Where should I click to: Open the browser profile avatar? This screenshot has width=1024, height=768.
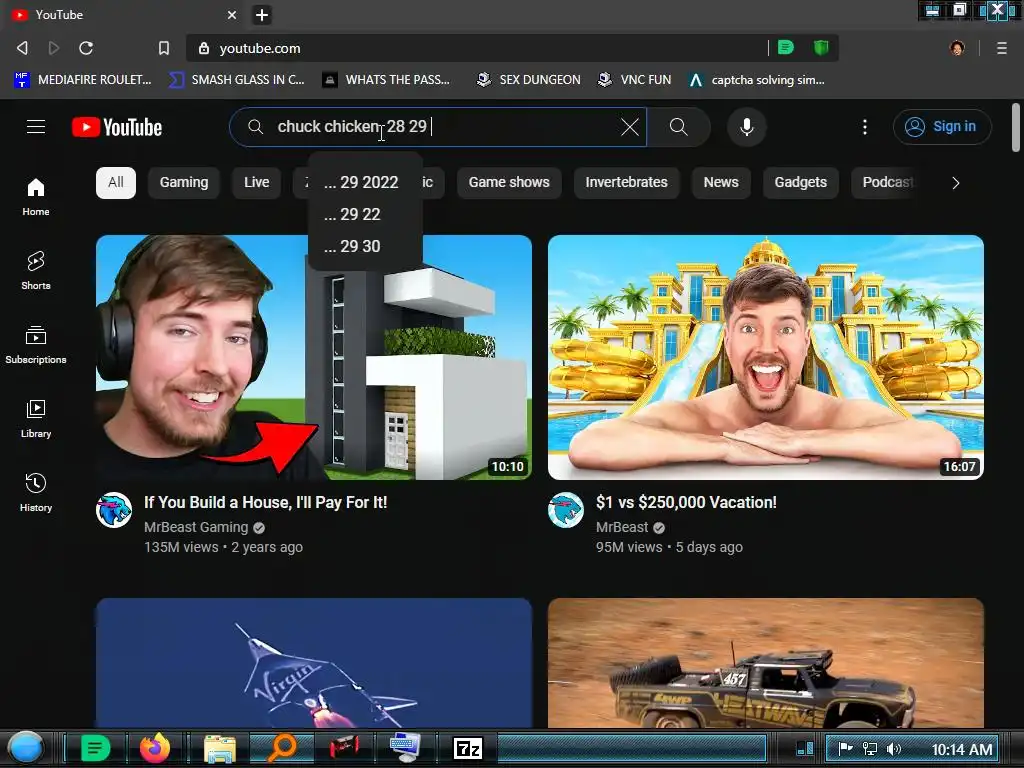[x=957, y=48]
